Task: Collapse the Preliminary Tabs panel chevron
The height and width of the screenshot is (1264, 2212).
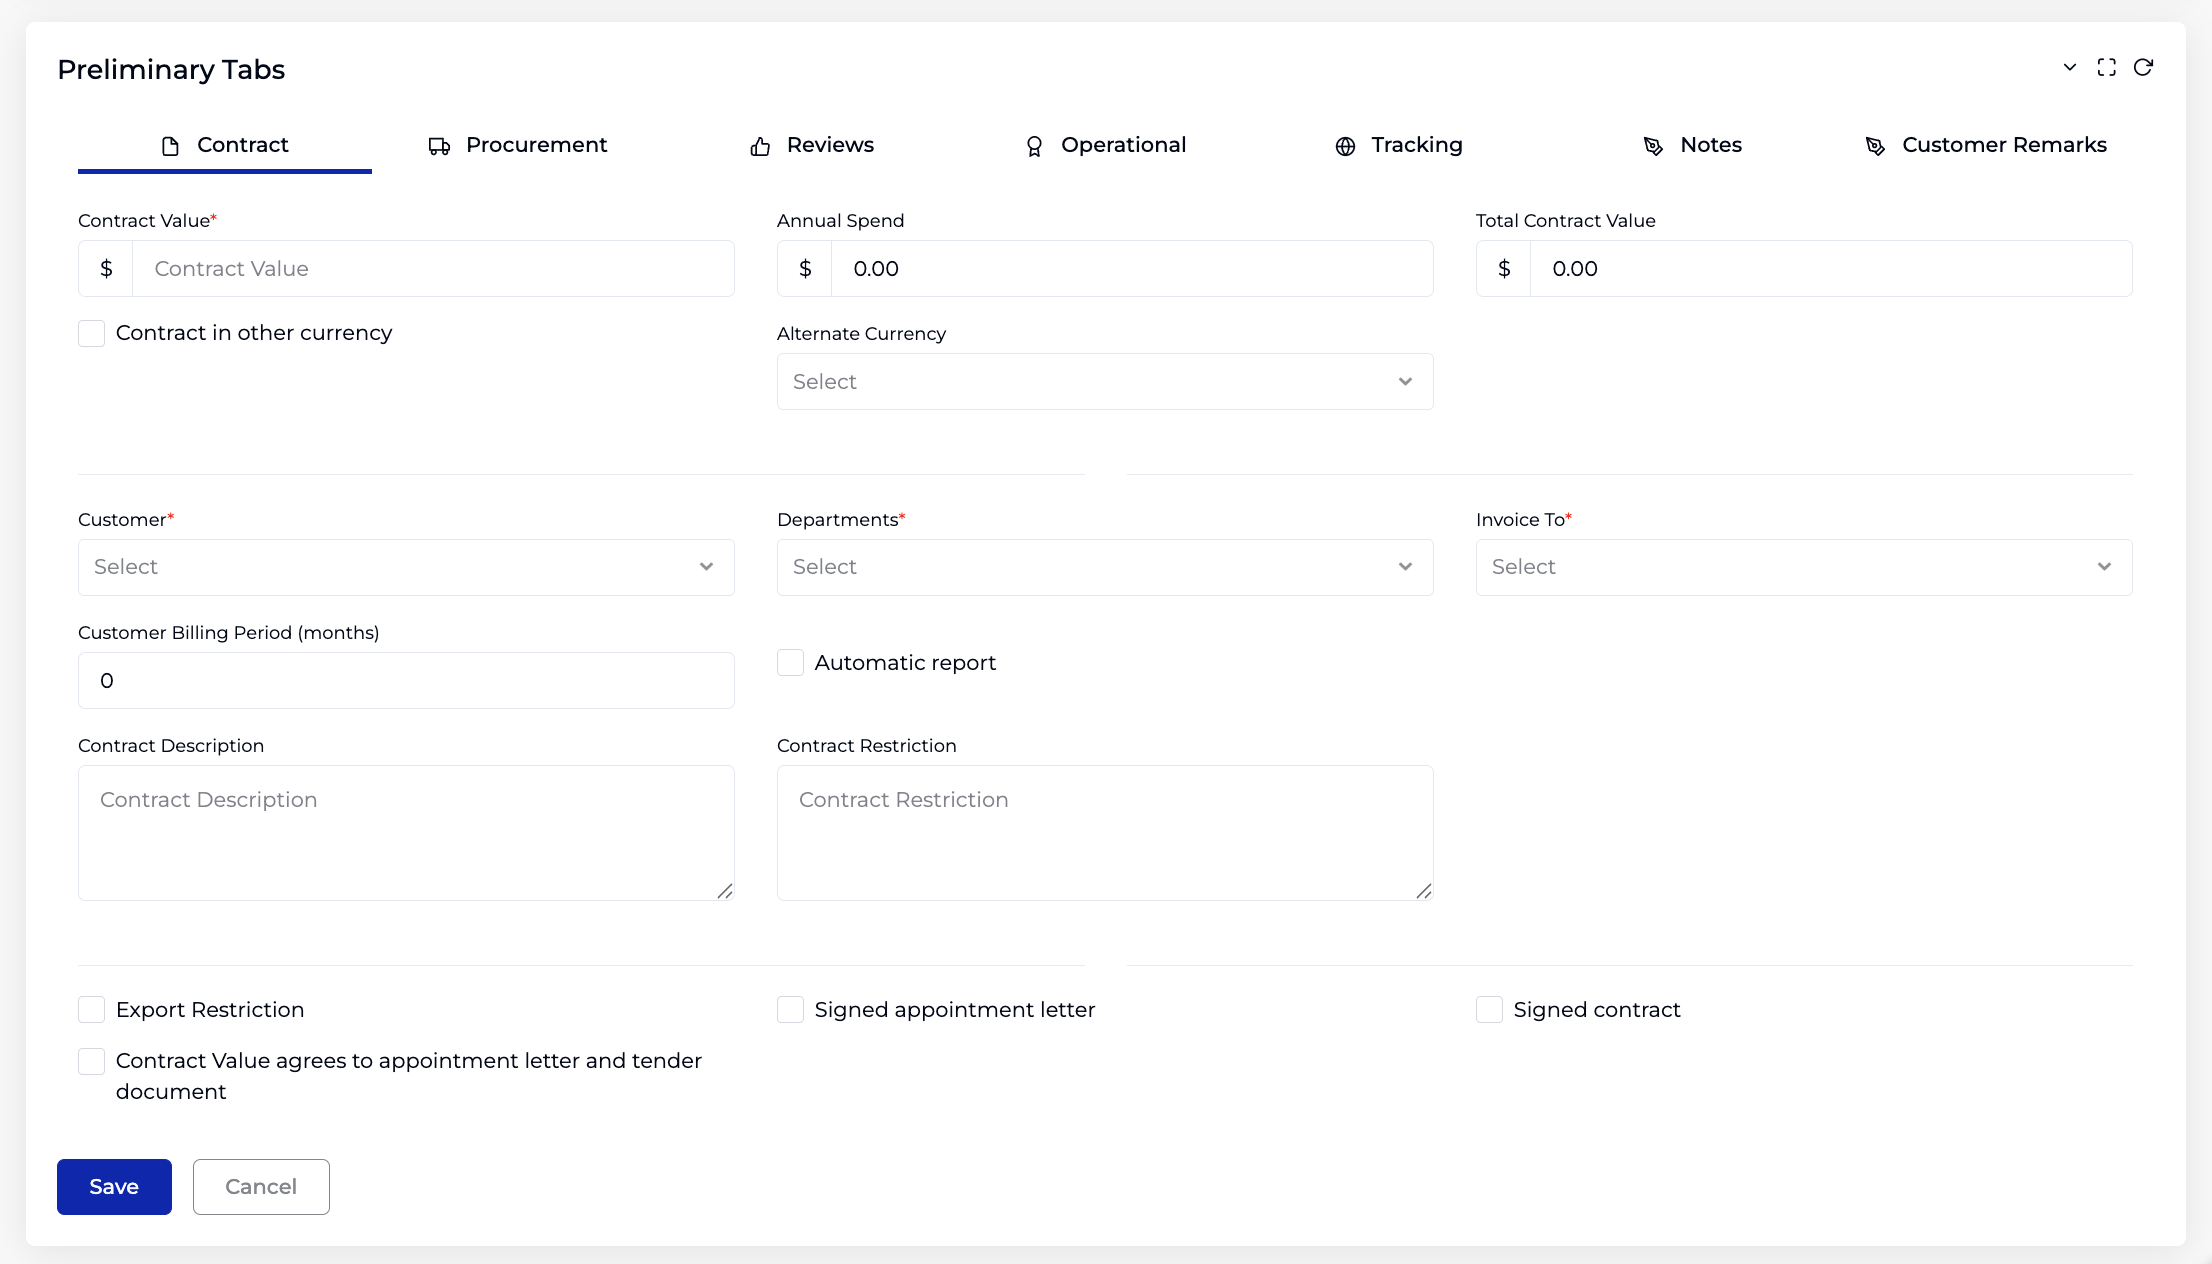Action: (2070, 67)
